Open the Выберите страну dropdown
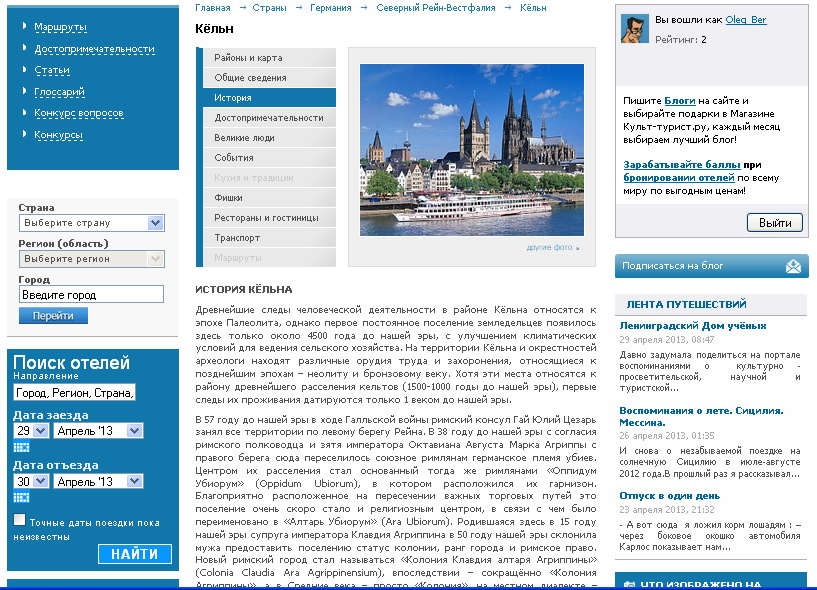Image resolution: width=817 pixels, height=590 pixels. [92, 223]
